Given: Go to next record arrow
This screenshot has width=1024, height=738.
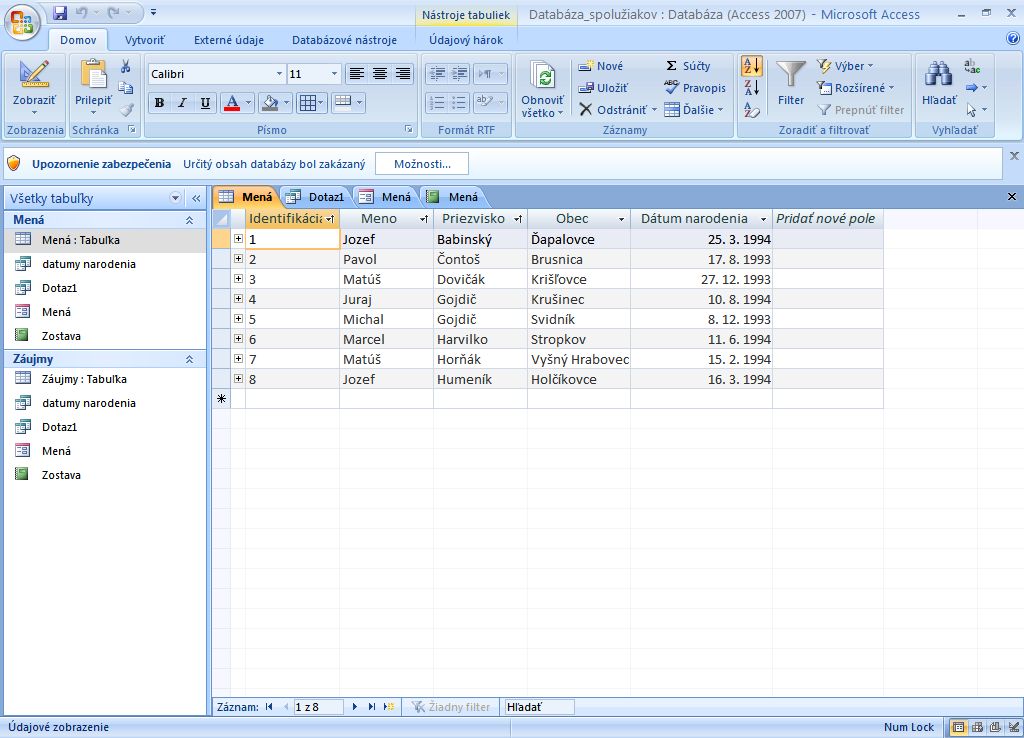Looking at the screenshot, I should click(355, 707).
